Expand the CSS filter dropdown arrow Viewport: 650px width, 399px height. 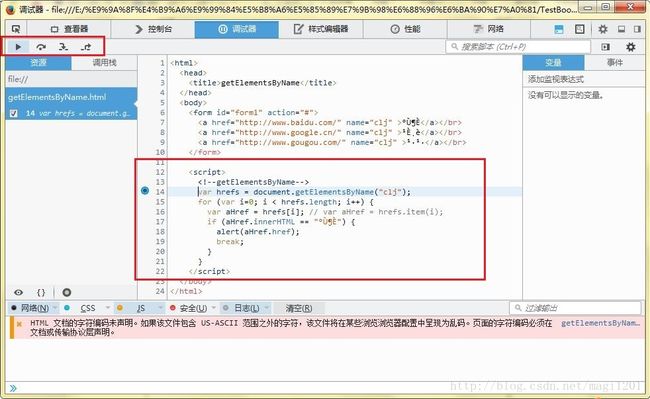click(108, 308)
